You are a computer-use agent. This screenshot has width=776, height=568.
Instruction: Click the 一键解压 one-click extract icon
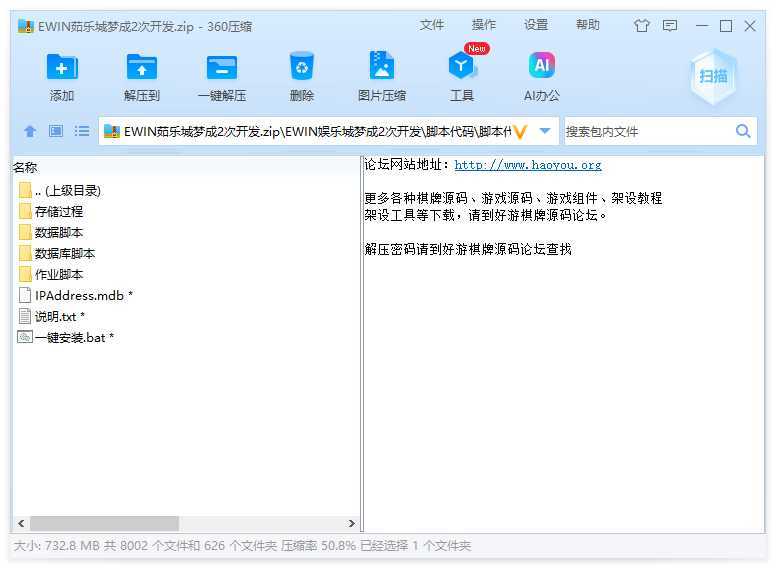tap(222, 67)
